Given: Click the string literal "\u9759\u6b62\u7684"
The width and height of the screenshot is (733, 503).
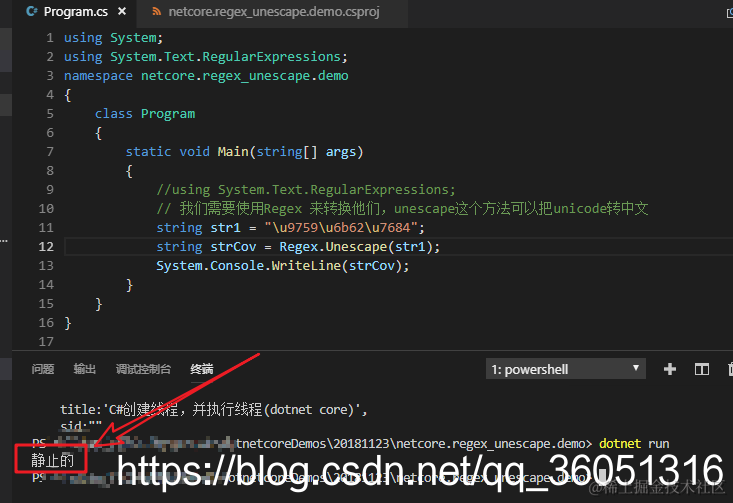Looking at the screenshot, I should tap(341, 228).
